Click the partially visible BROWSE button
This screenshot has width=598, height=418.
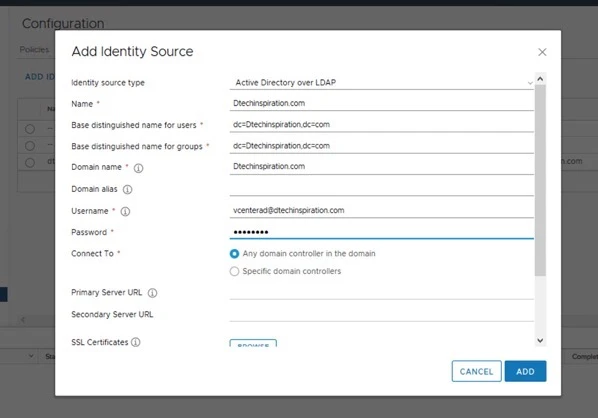pos(253,343)
